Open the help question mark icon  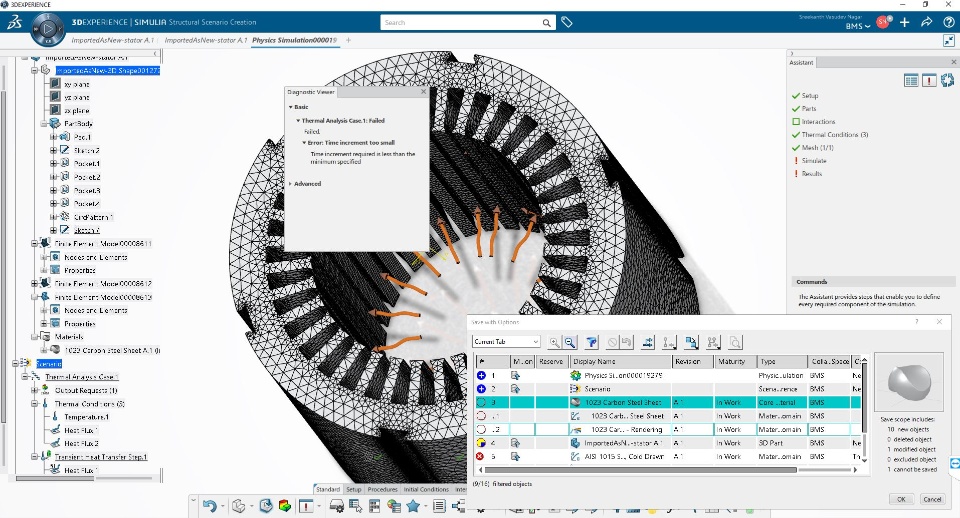coord(948,22)
